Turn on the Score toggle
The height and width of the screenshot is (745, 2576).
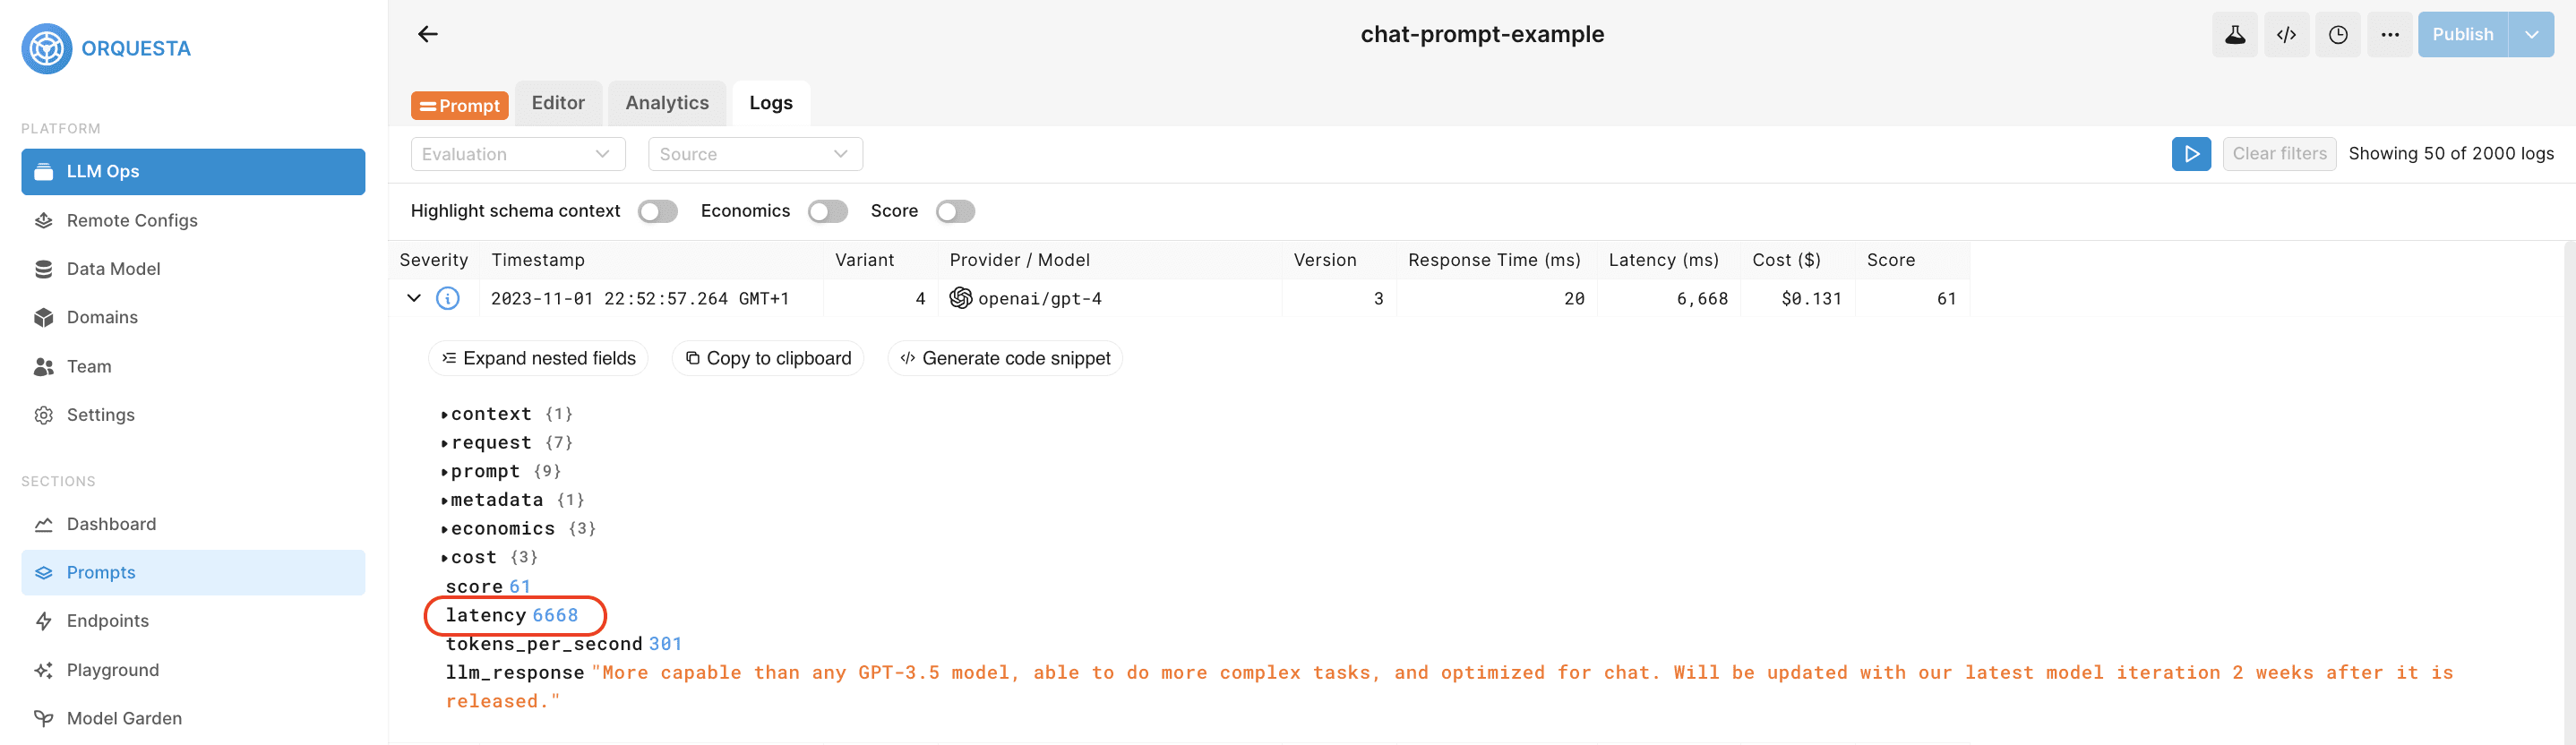coord(955,211)
